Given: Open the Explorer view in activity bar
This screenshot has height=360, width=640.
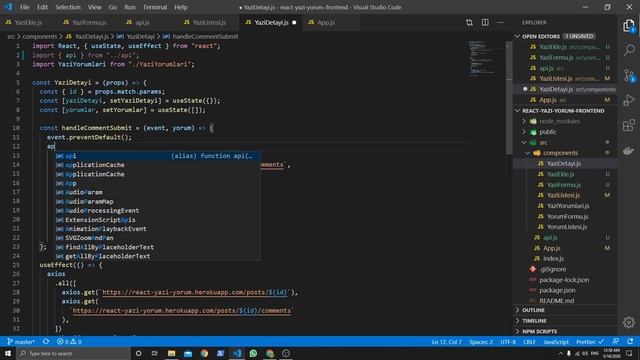Looking at the screenshot, I should (x=629, y=26).
